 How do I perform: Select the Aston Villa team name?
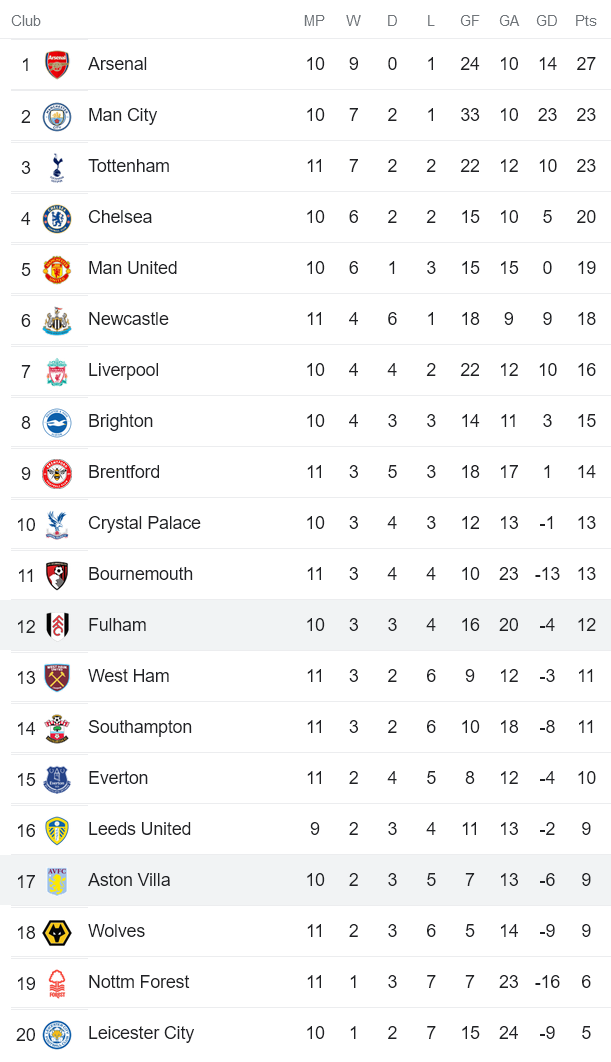coord(129,880)
